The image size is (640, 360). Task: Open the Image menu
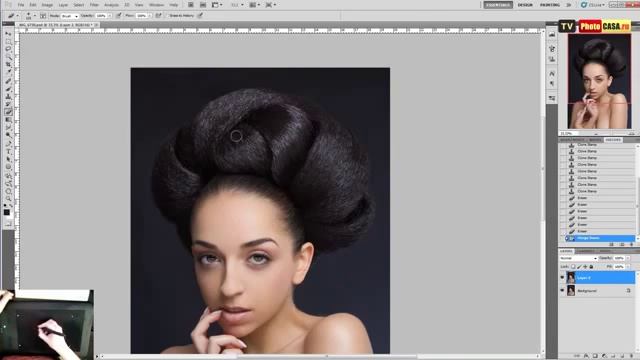coord(47,5)
